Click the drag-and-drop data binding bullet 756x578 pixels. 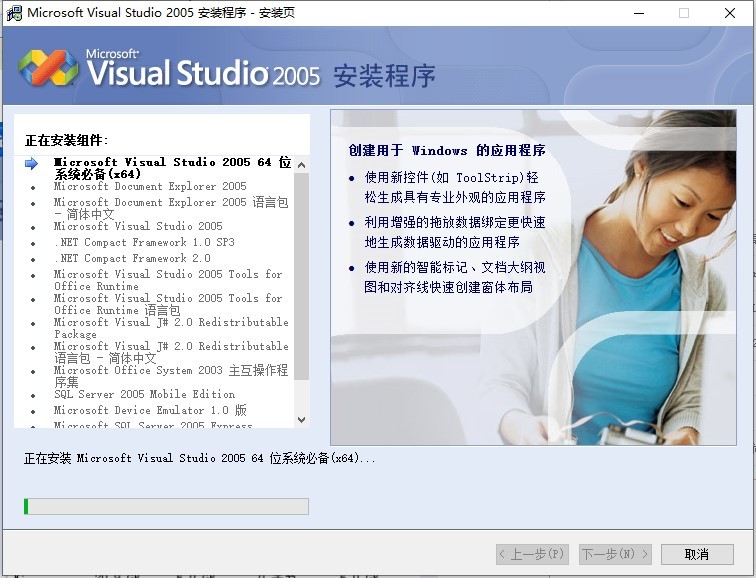tap(455, 232)
